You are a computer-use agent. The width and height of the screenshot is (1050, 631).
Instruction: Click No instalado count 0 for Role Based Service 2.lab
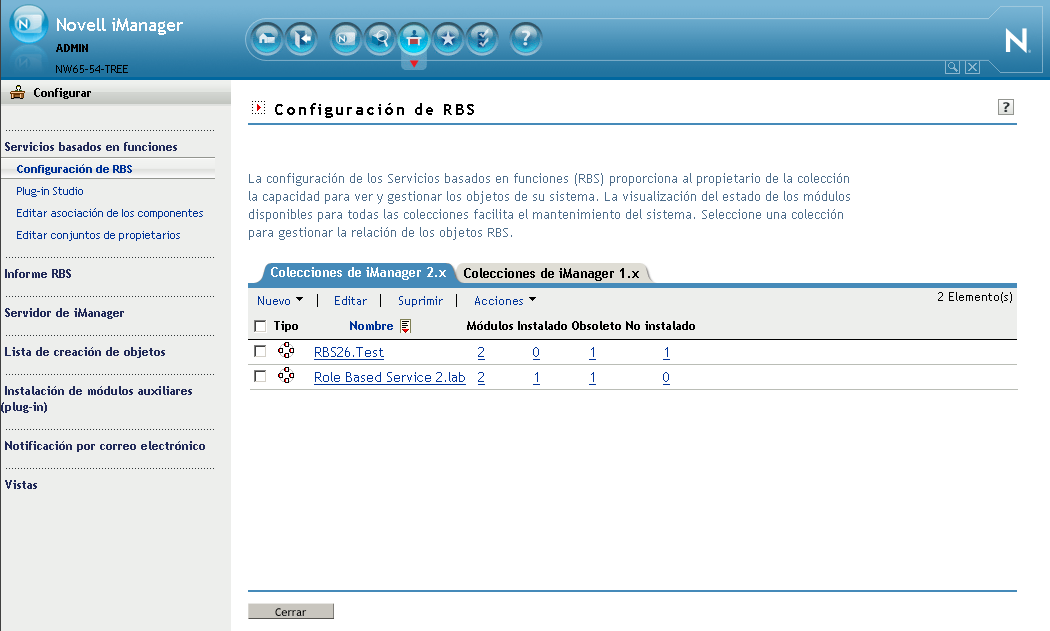(666, 377)
